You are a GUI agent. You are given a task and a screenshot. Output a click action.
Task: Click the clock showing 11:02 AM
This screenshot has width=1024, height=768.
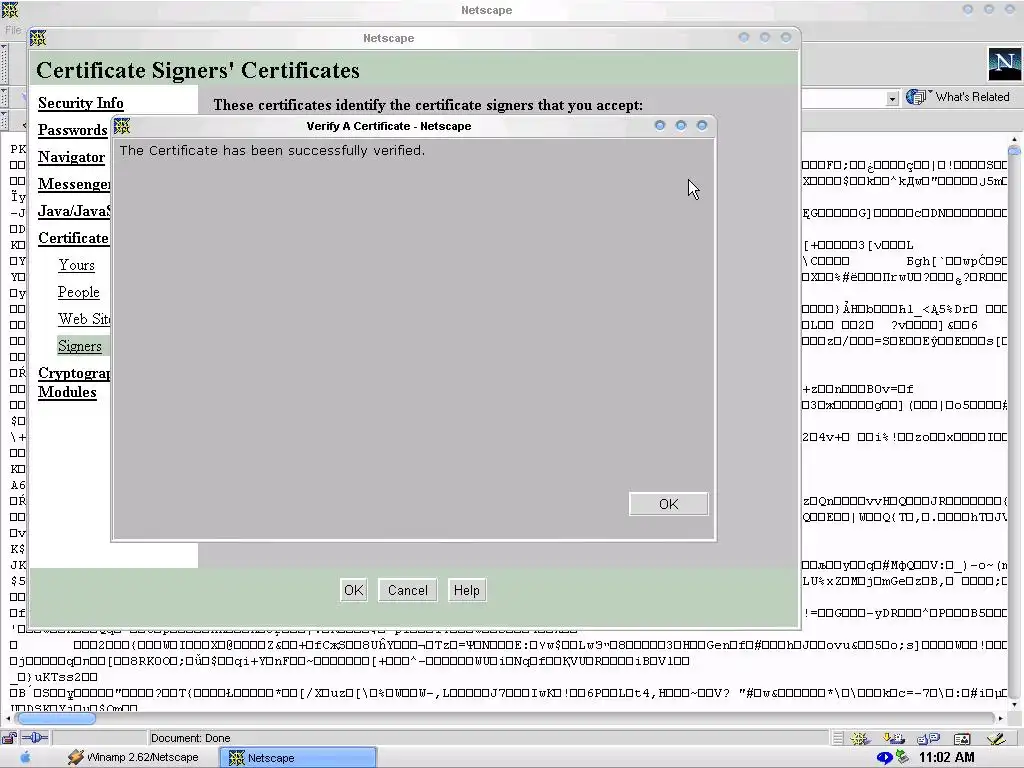[946, 758]
